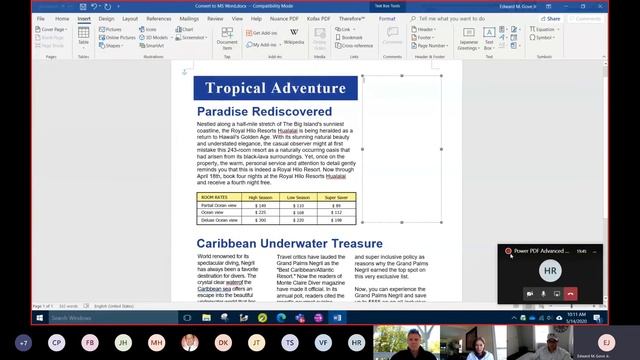Open the File menu

tap(41, 19)
